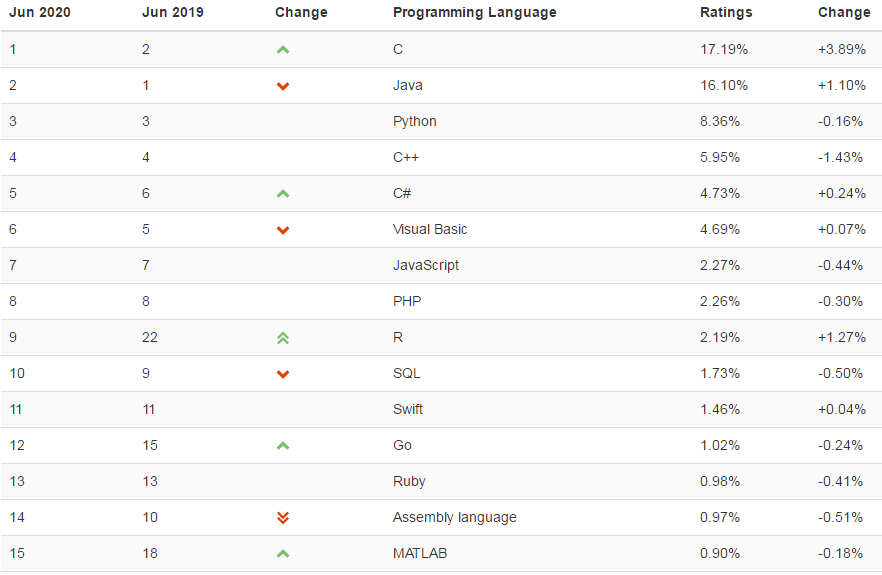Click the double red down arrow for Assembly language
882x575 pixels.
coord(283,518)
